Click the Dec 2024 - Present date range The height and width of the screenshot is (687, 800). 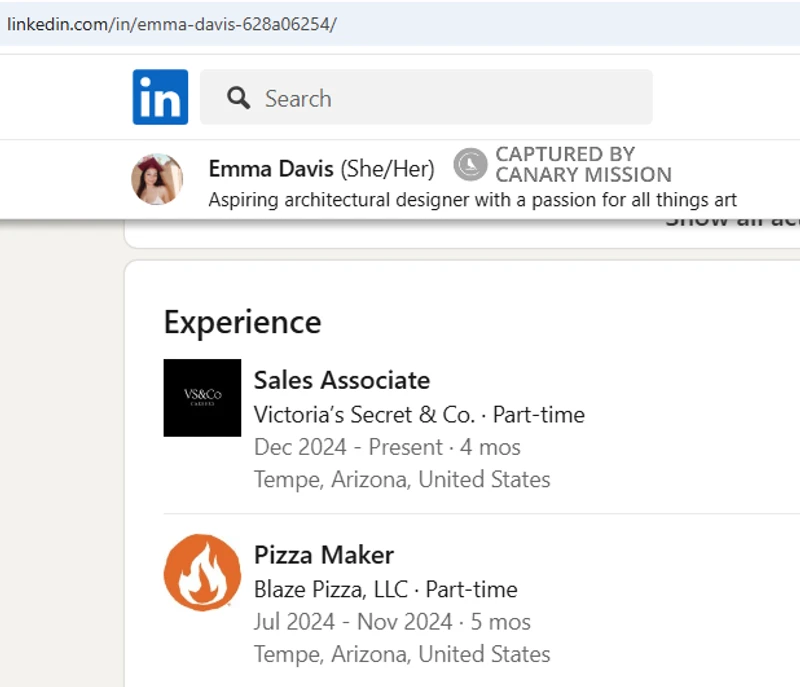pos(348,447)
